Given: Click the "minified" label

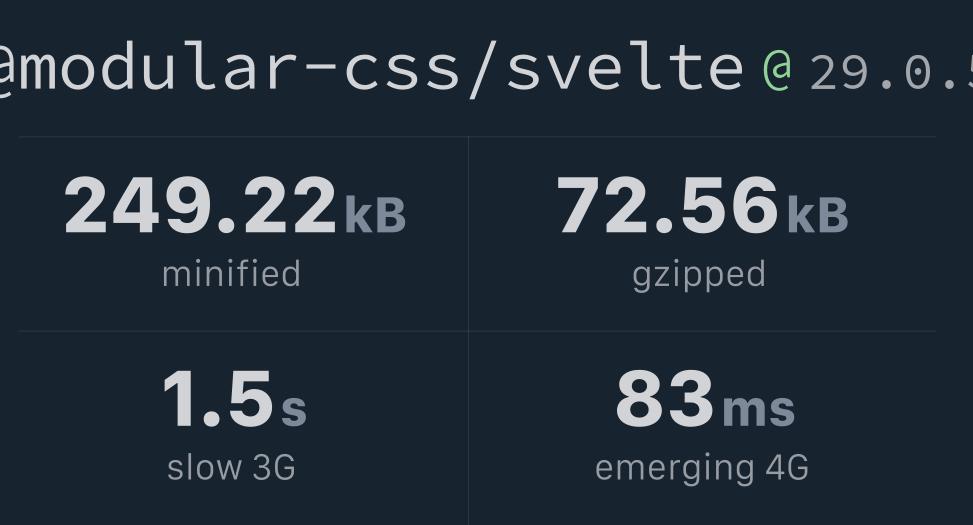Looking at the screenshot, I should pos(231,274).
